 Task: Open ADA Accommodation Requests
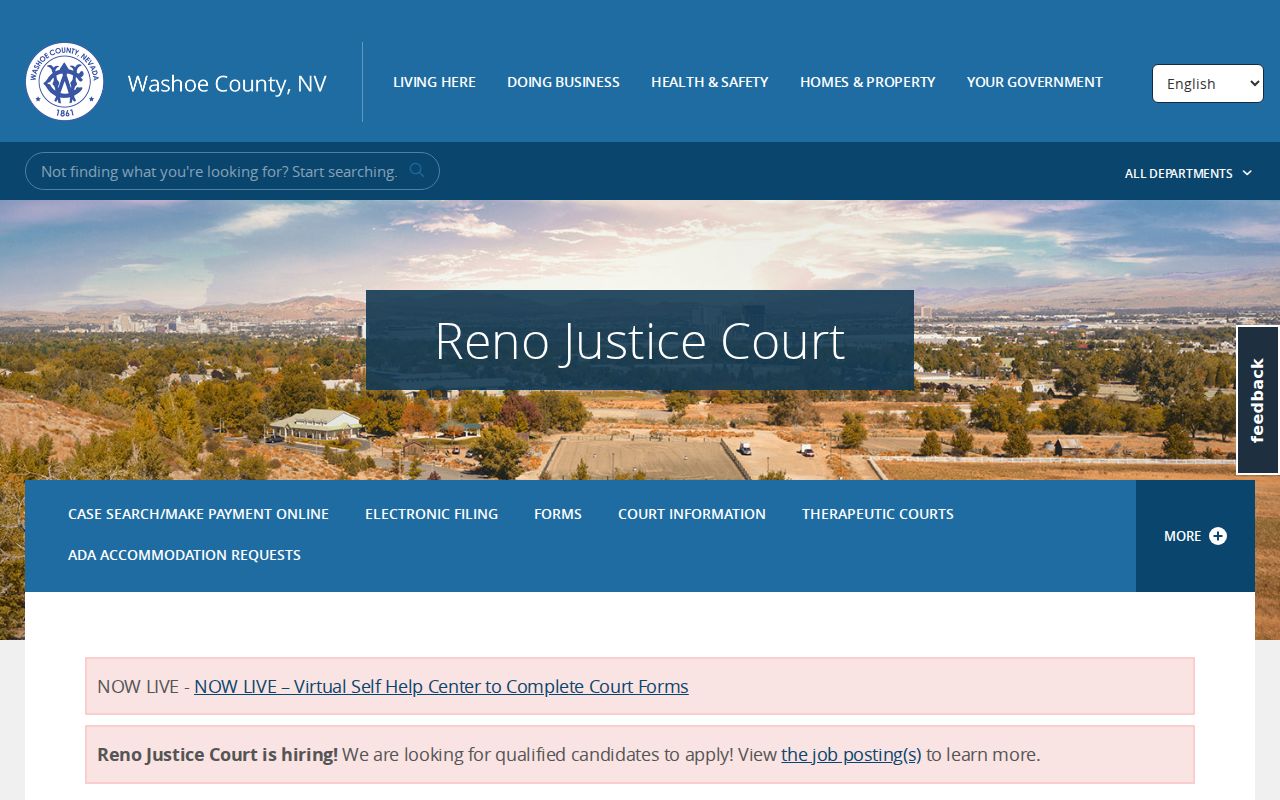[x=184, y=555]
